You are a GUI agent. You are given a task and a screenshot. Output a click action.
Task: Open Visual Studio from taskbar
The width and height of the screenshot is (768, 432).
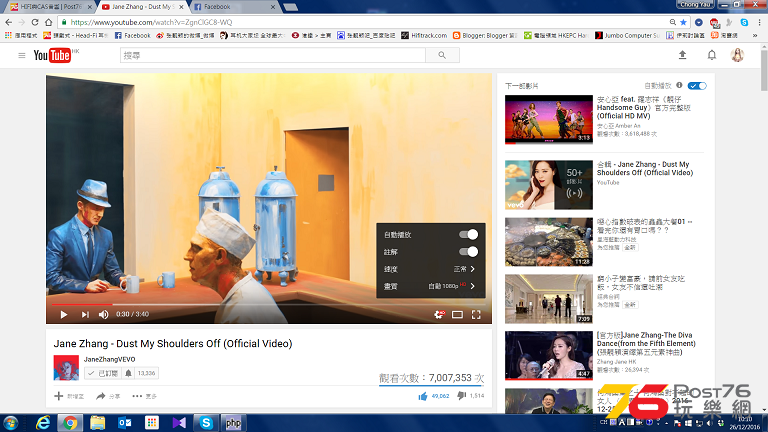[179, 423]
